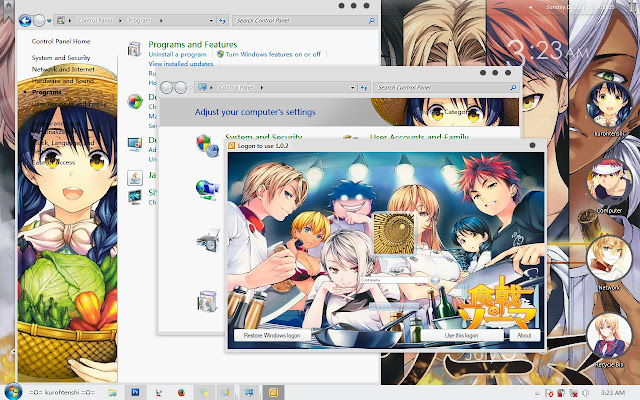This screenshot has height=400, width=640.
Task: Expand the arrow after the Programs breadcrumb
Action: coord(161,20)
